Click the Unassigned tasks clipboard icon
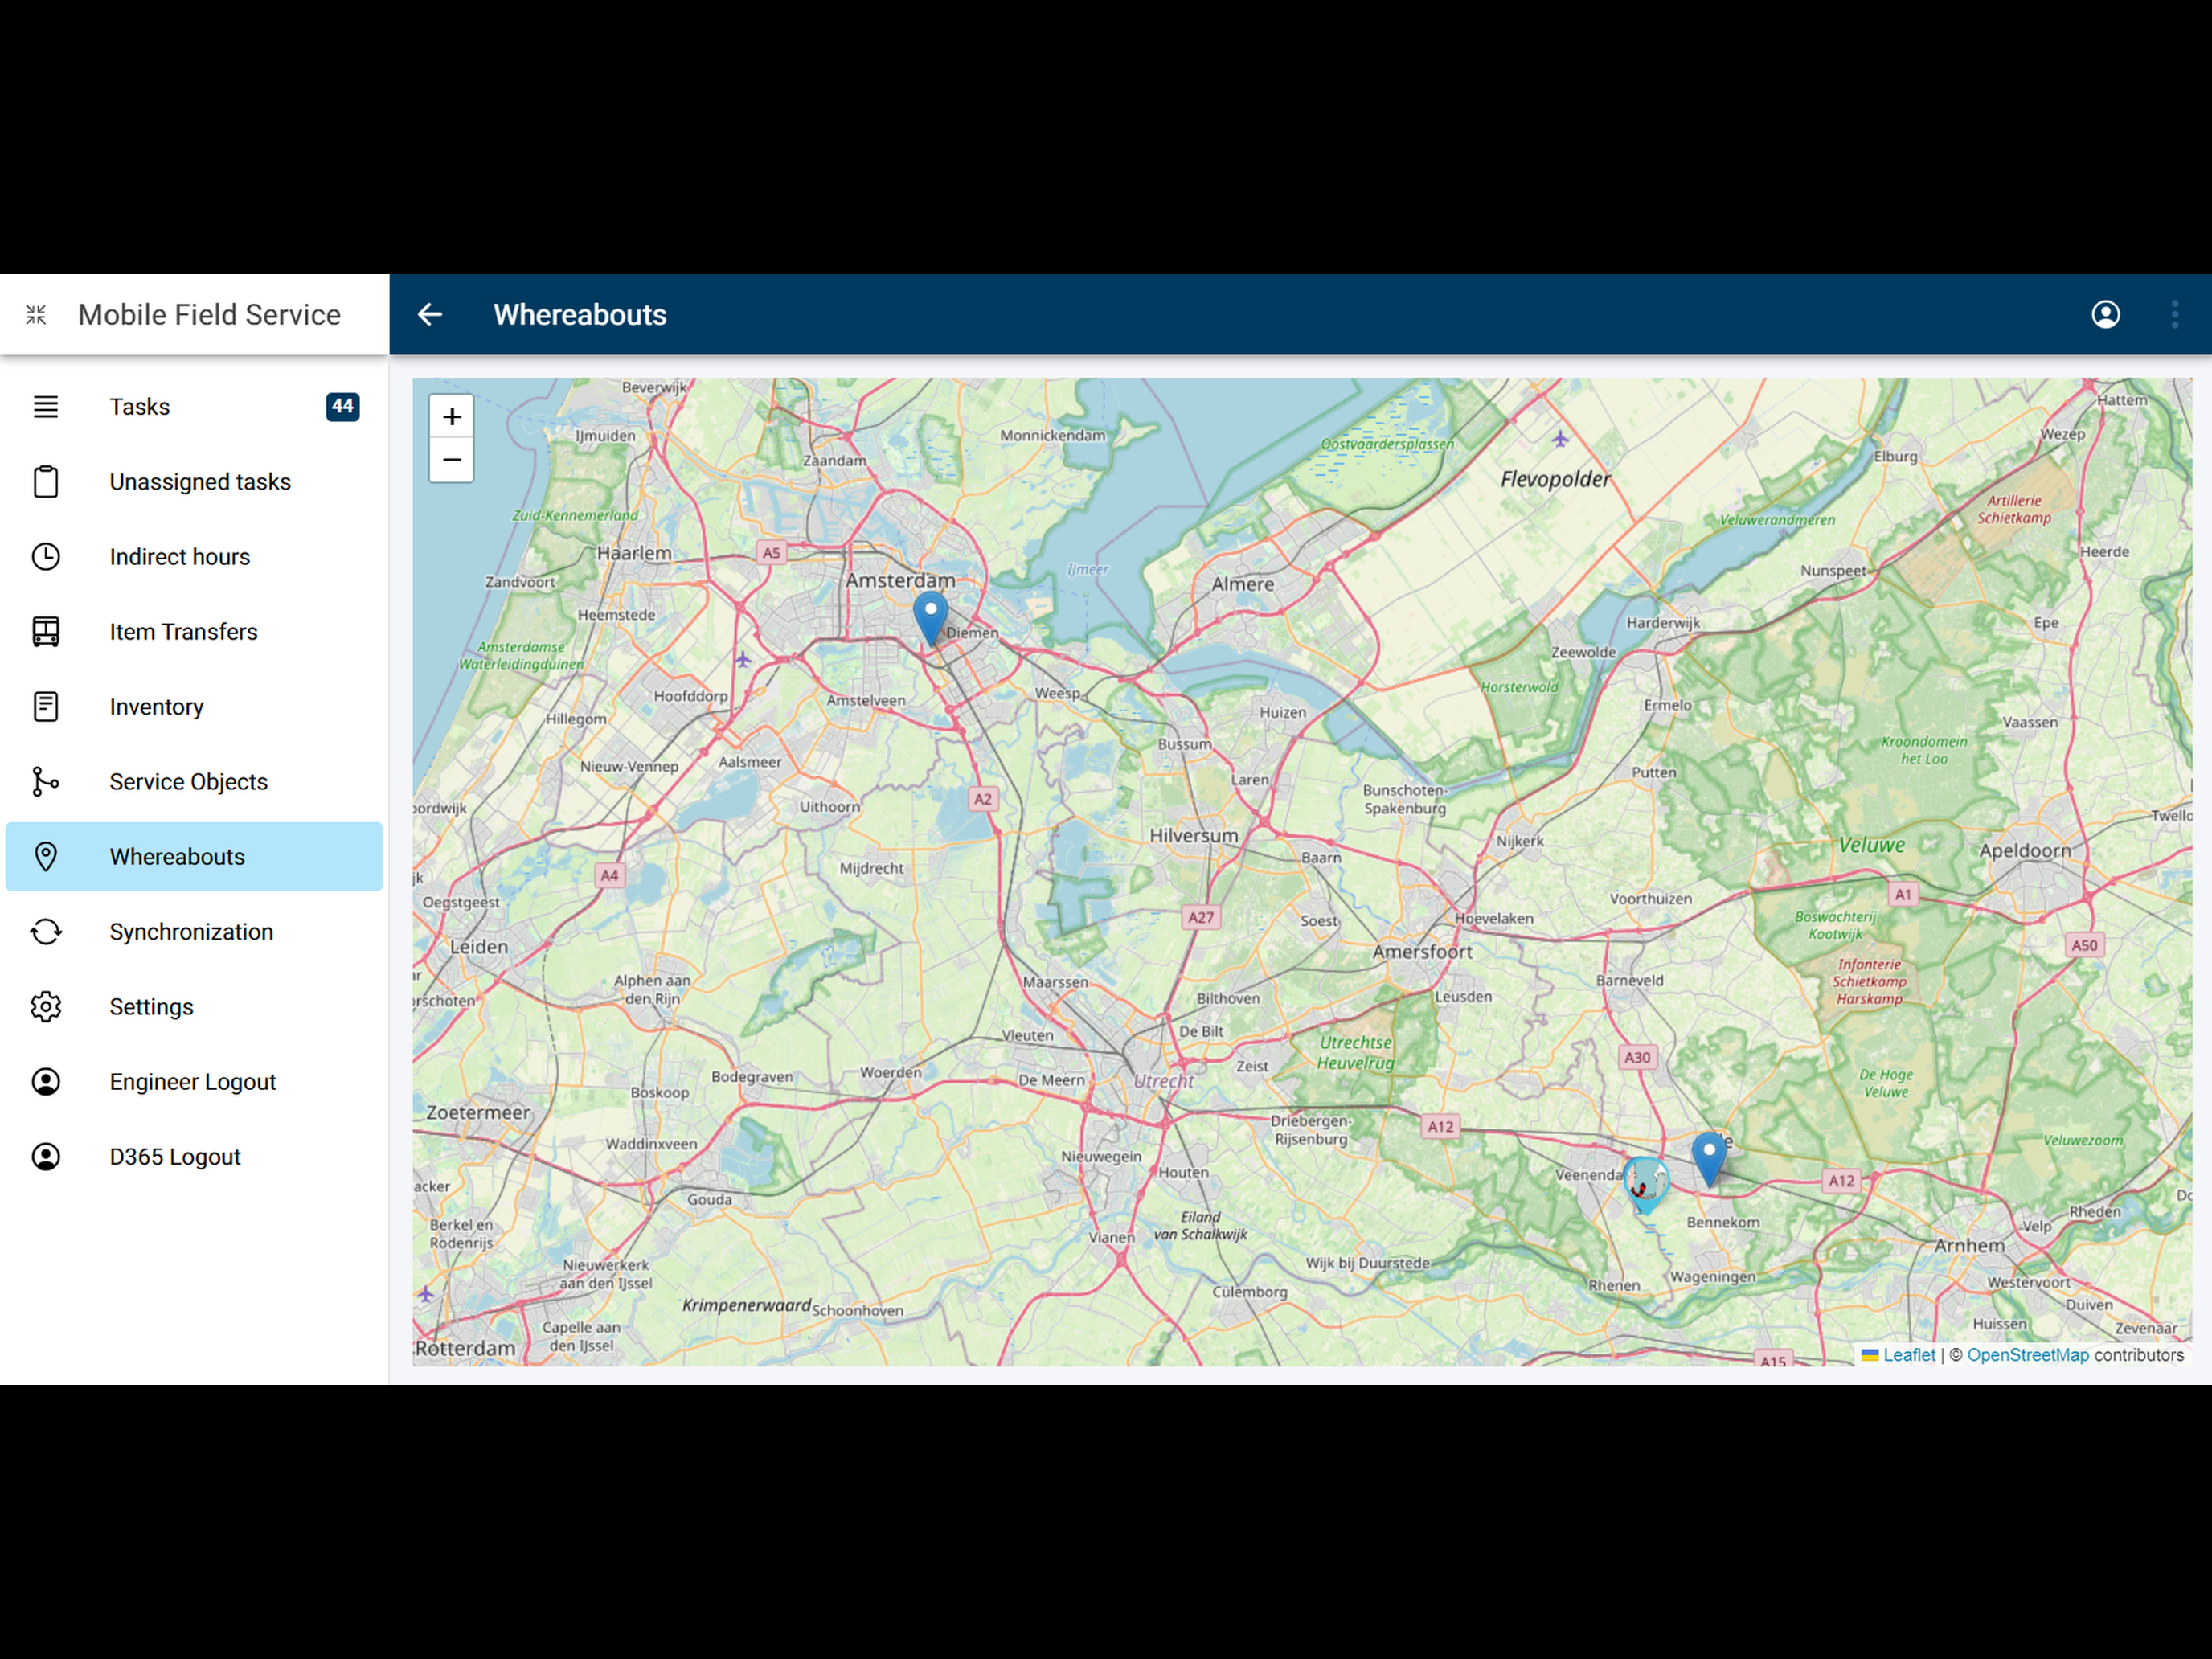The width and height of the screenshot is (2212, 1659). click(x=46, y=482)
